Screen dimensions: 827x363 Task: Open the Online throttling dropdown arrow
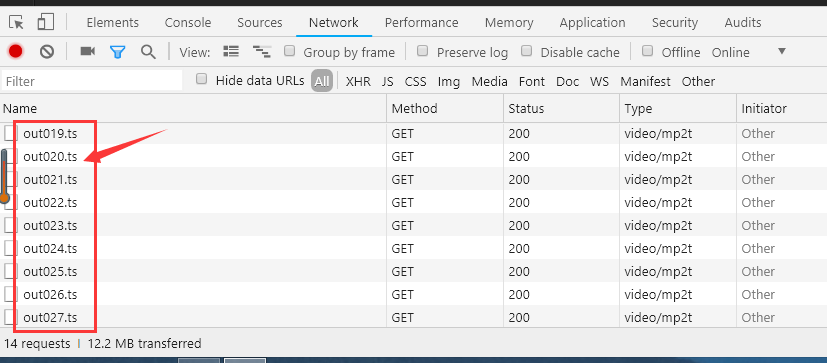click(782, 52)
